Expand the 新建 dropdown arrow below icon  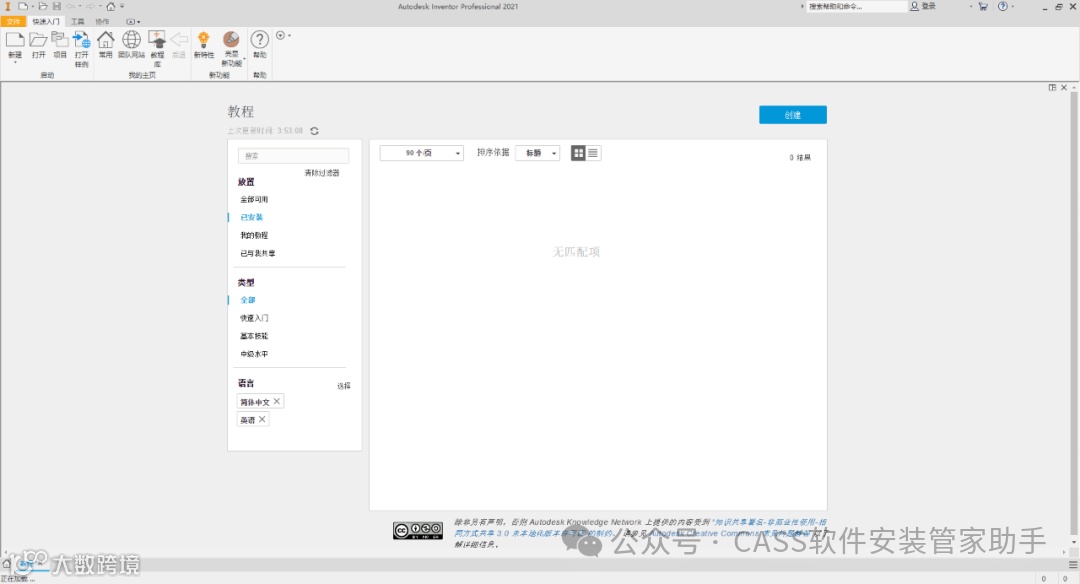14,63
